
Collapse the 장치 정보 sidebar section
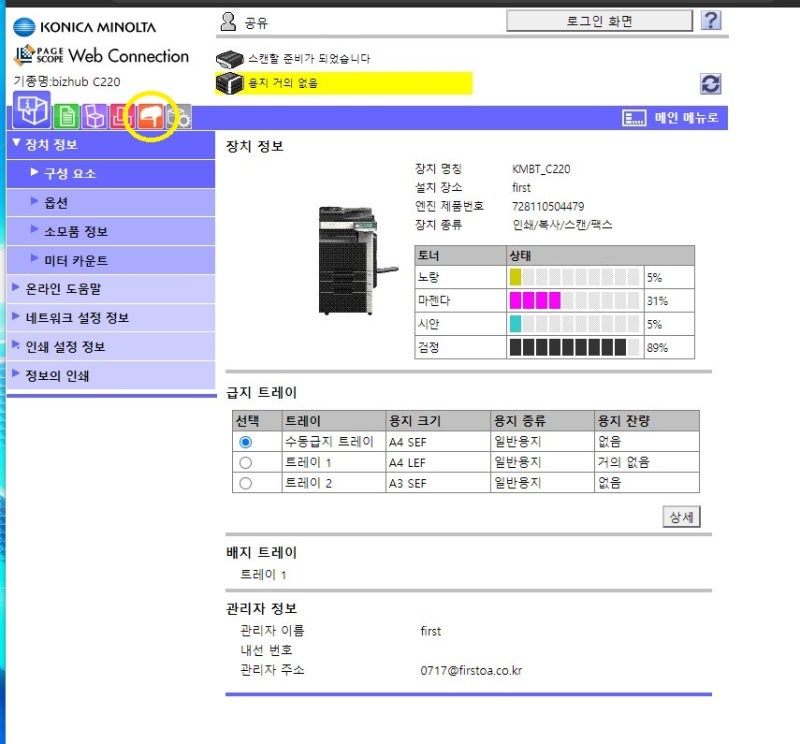coord(48,145)
